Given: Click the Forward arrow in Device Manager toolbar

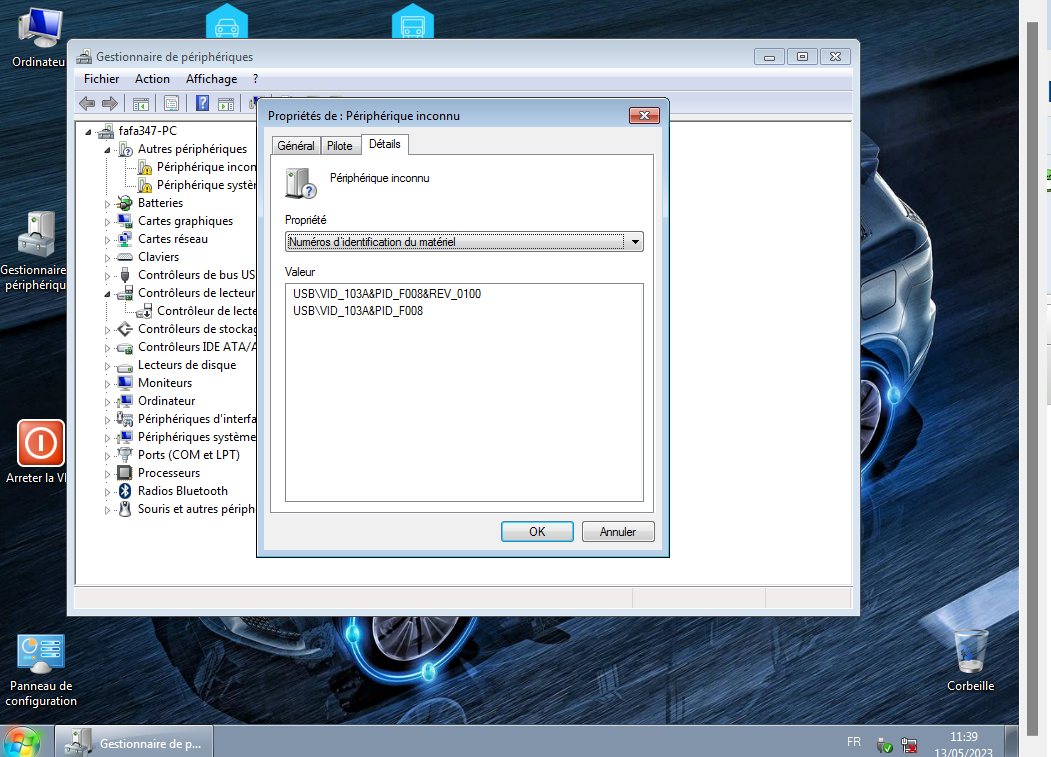Looking at the screenshot, I should point(109,103).
